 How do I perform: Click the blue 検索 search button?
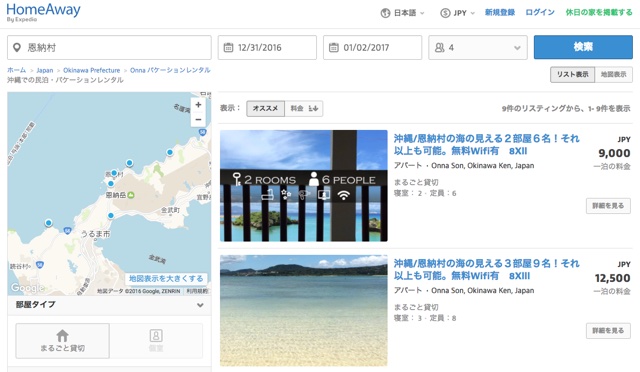pyautogui.click(x=583, y=47)
